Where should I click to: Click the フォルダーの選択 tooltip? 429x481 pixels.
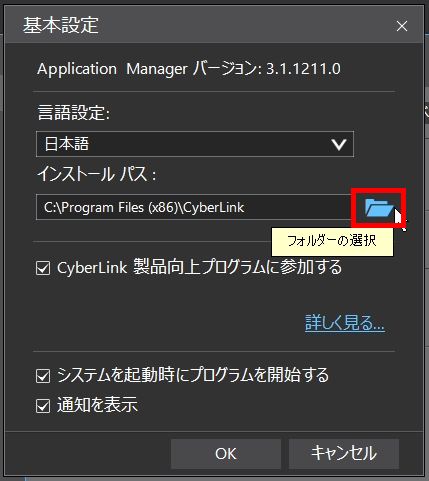click(x=332, y=241)
